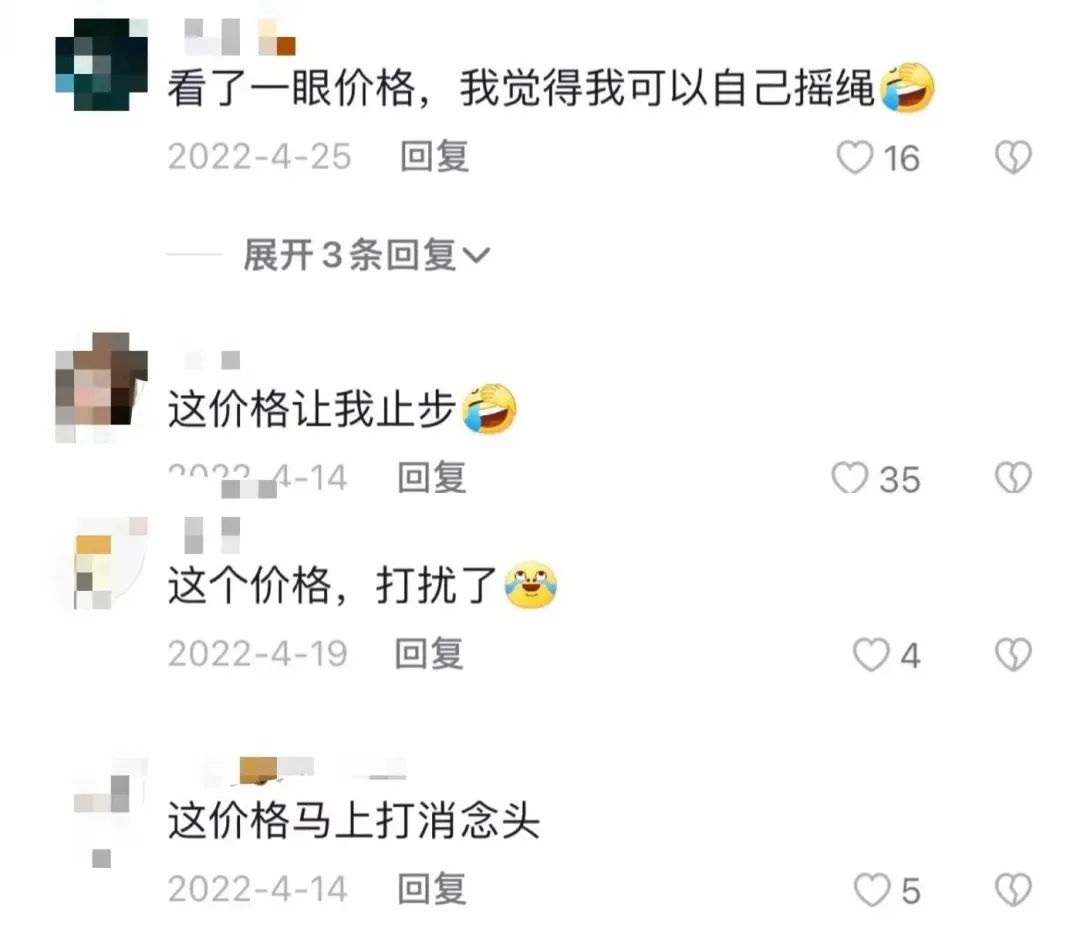Like the comment with 35 likes
The image size is (1080, 932).
[849, 477]
